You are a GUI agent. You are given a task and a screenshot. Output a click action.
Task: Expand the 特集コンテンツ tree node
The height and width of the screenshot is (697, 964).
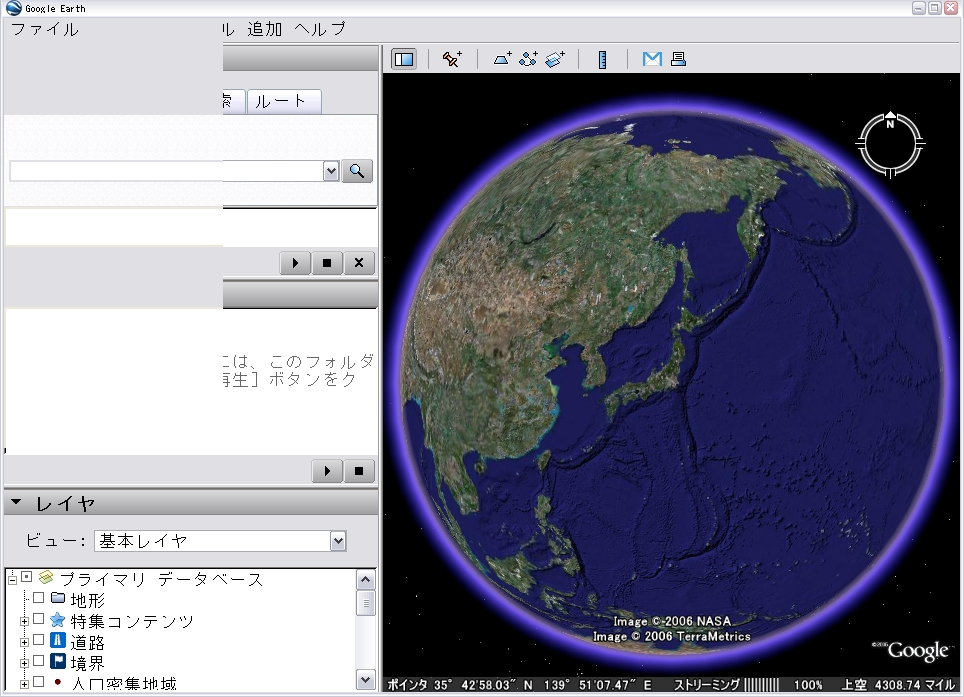[x=24, y=621]
